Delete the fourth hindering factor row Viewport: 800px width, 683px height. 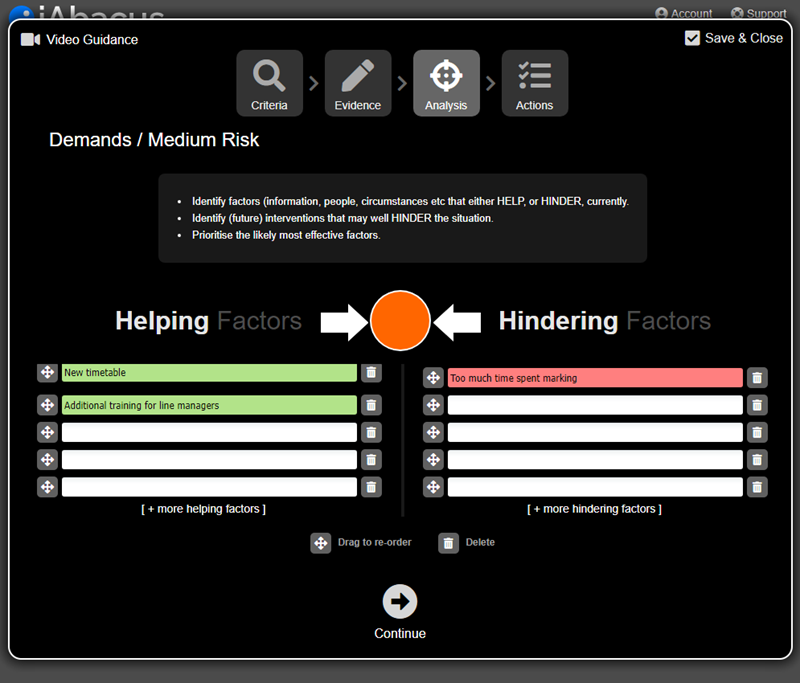coord(758,460)
